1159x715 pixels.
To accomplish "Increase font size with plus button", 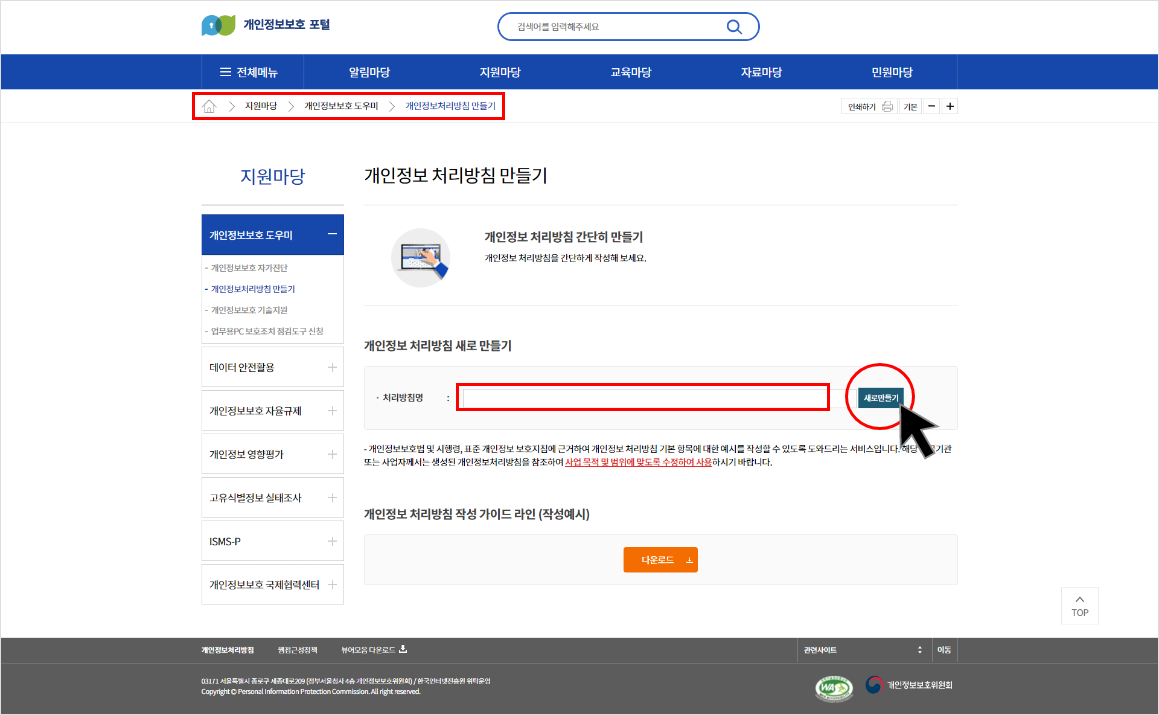I will click(950, 106).
